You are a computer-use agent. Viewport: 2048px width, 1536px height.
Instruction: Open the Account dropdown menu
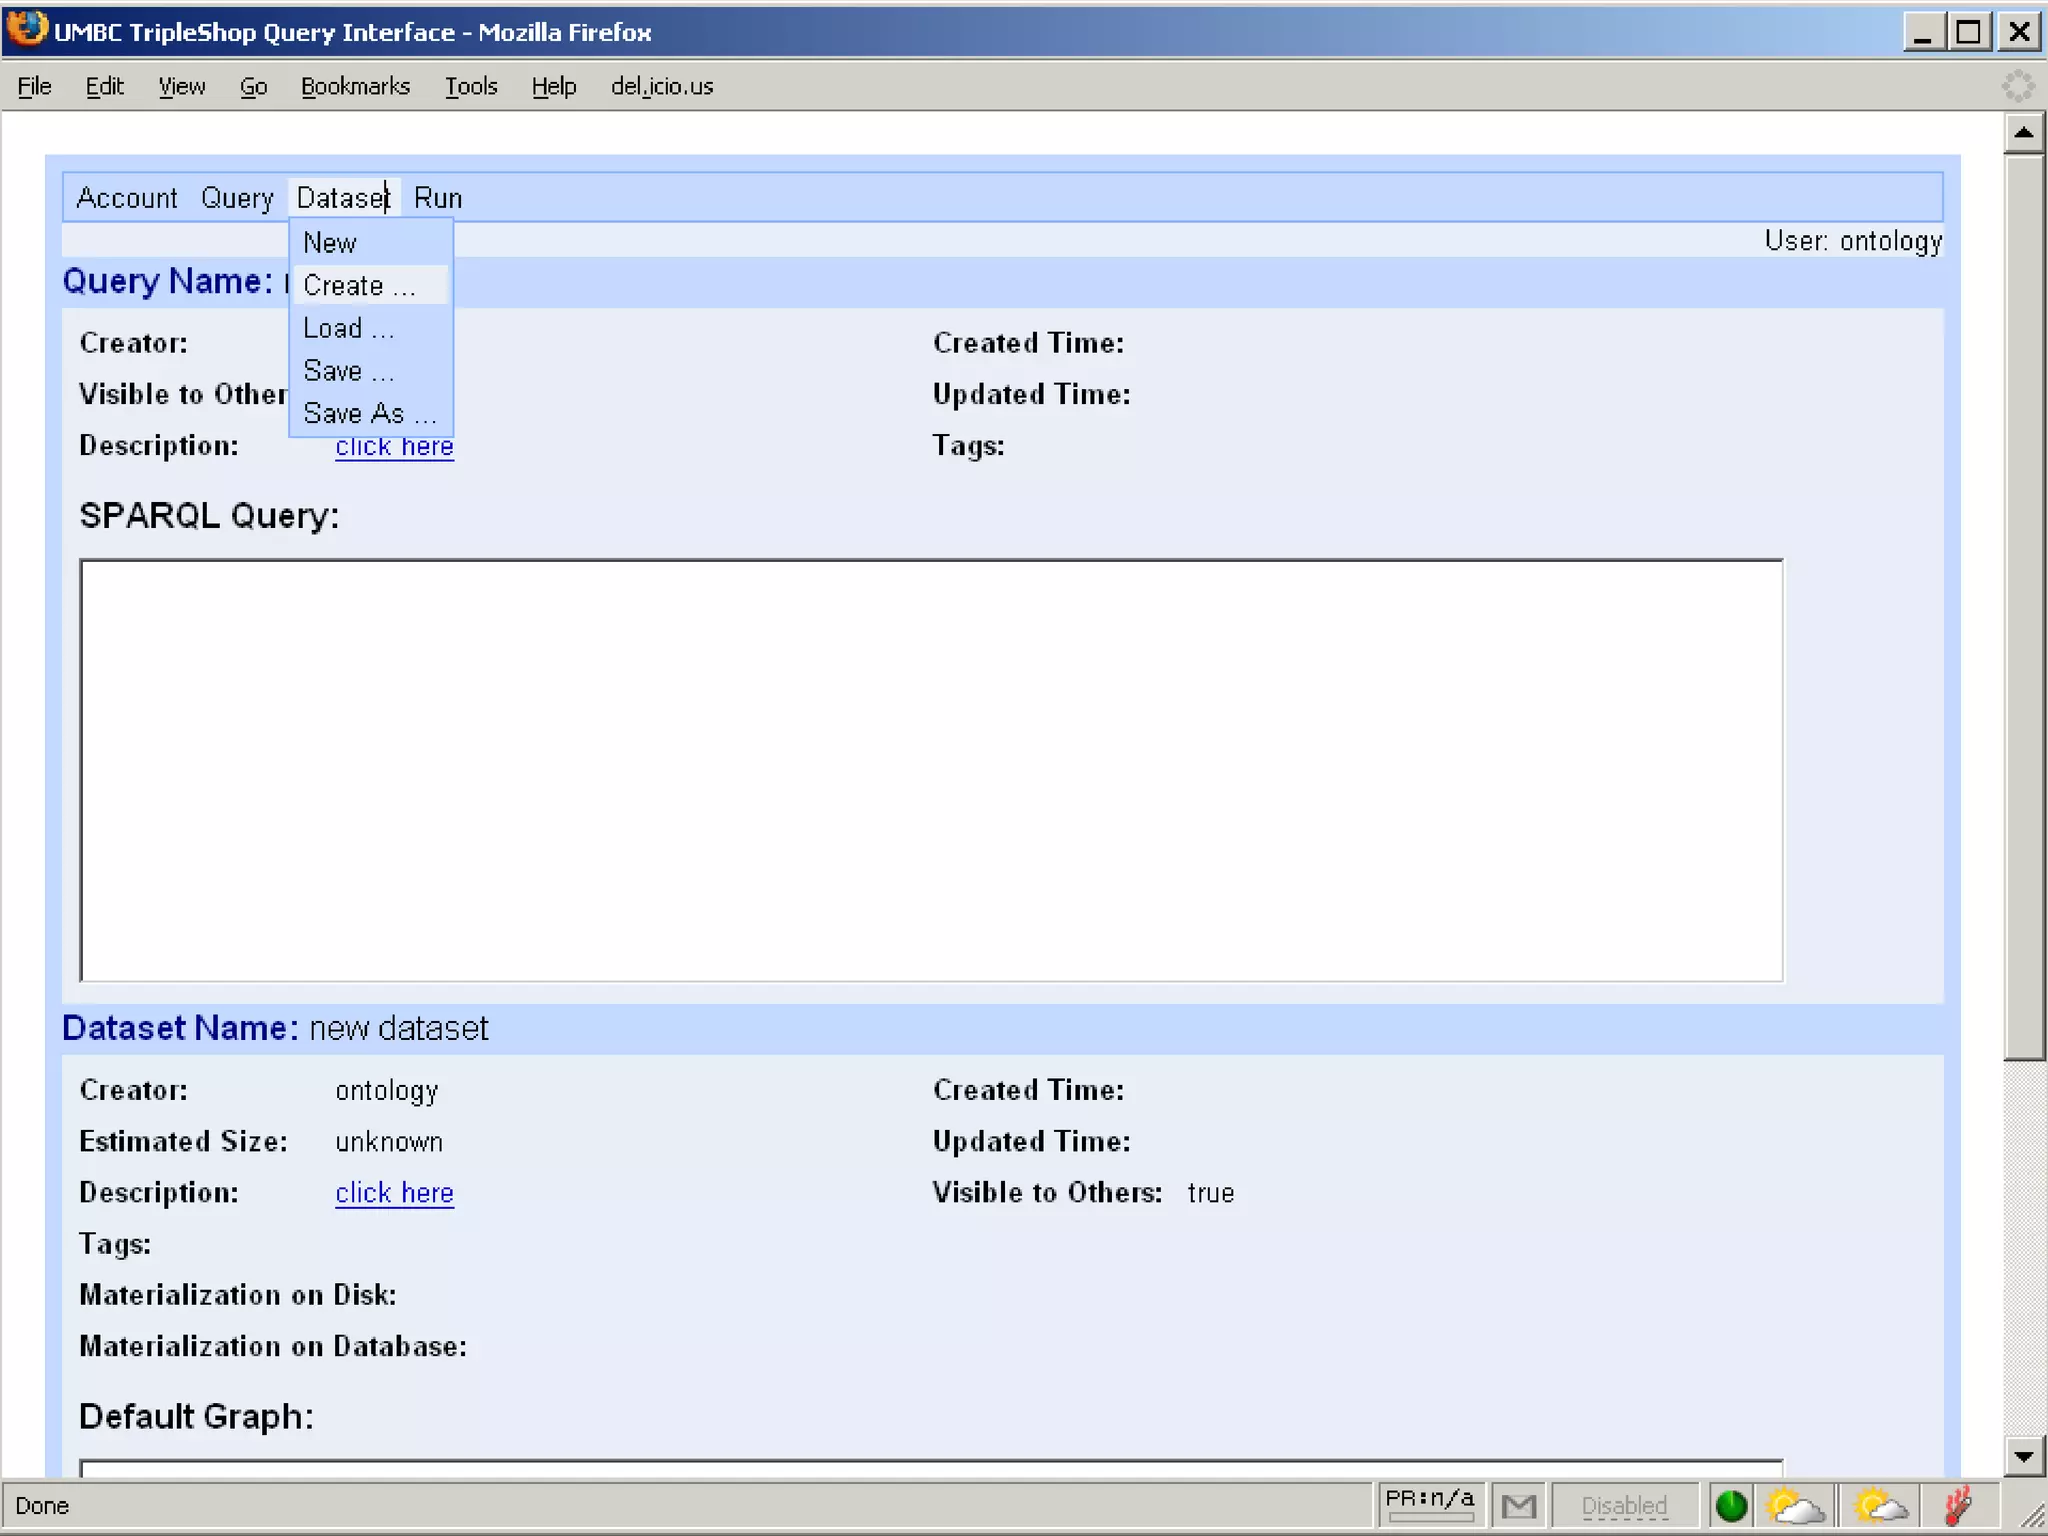[x=127, y=198]
